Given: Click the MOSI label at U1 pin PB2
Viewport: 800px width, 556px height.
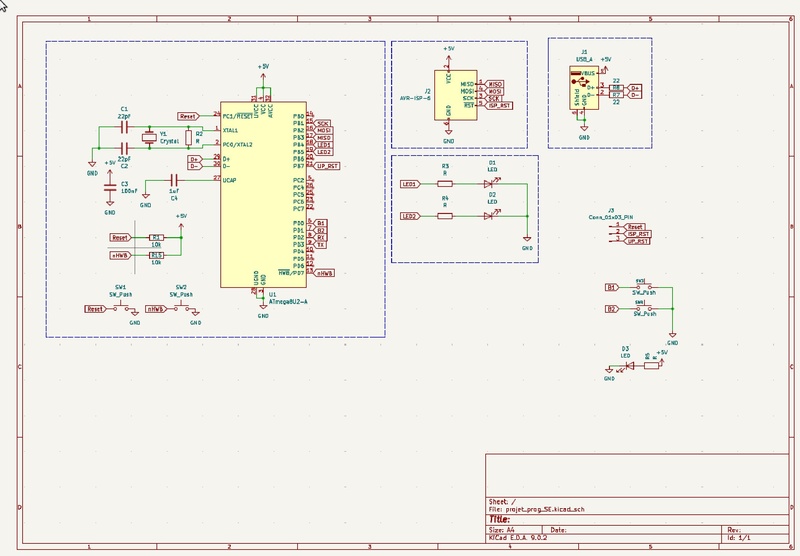Looking at the screenshot, I should (324, 131).
